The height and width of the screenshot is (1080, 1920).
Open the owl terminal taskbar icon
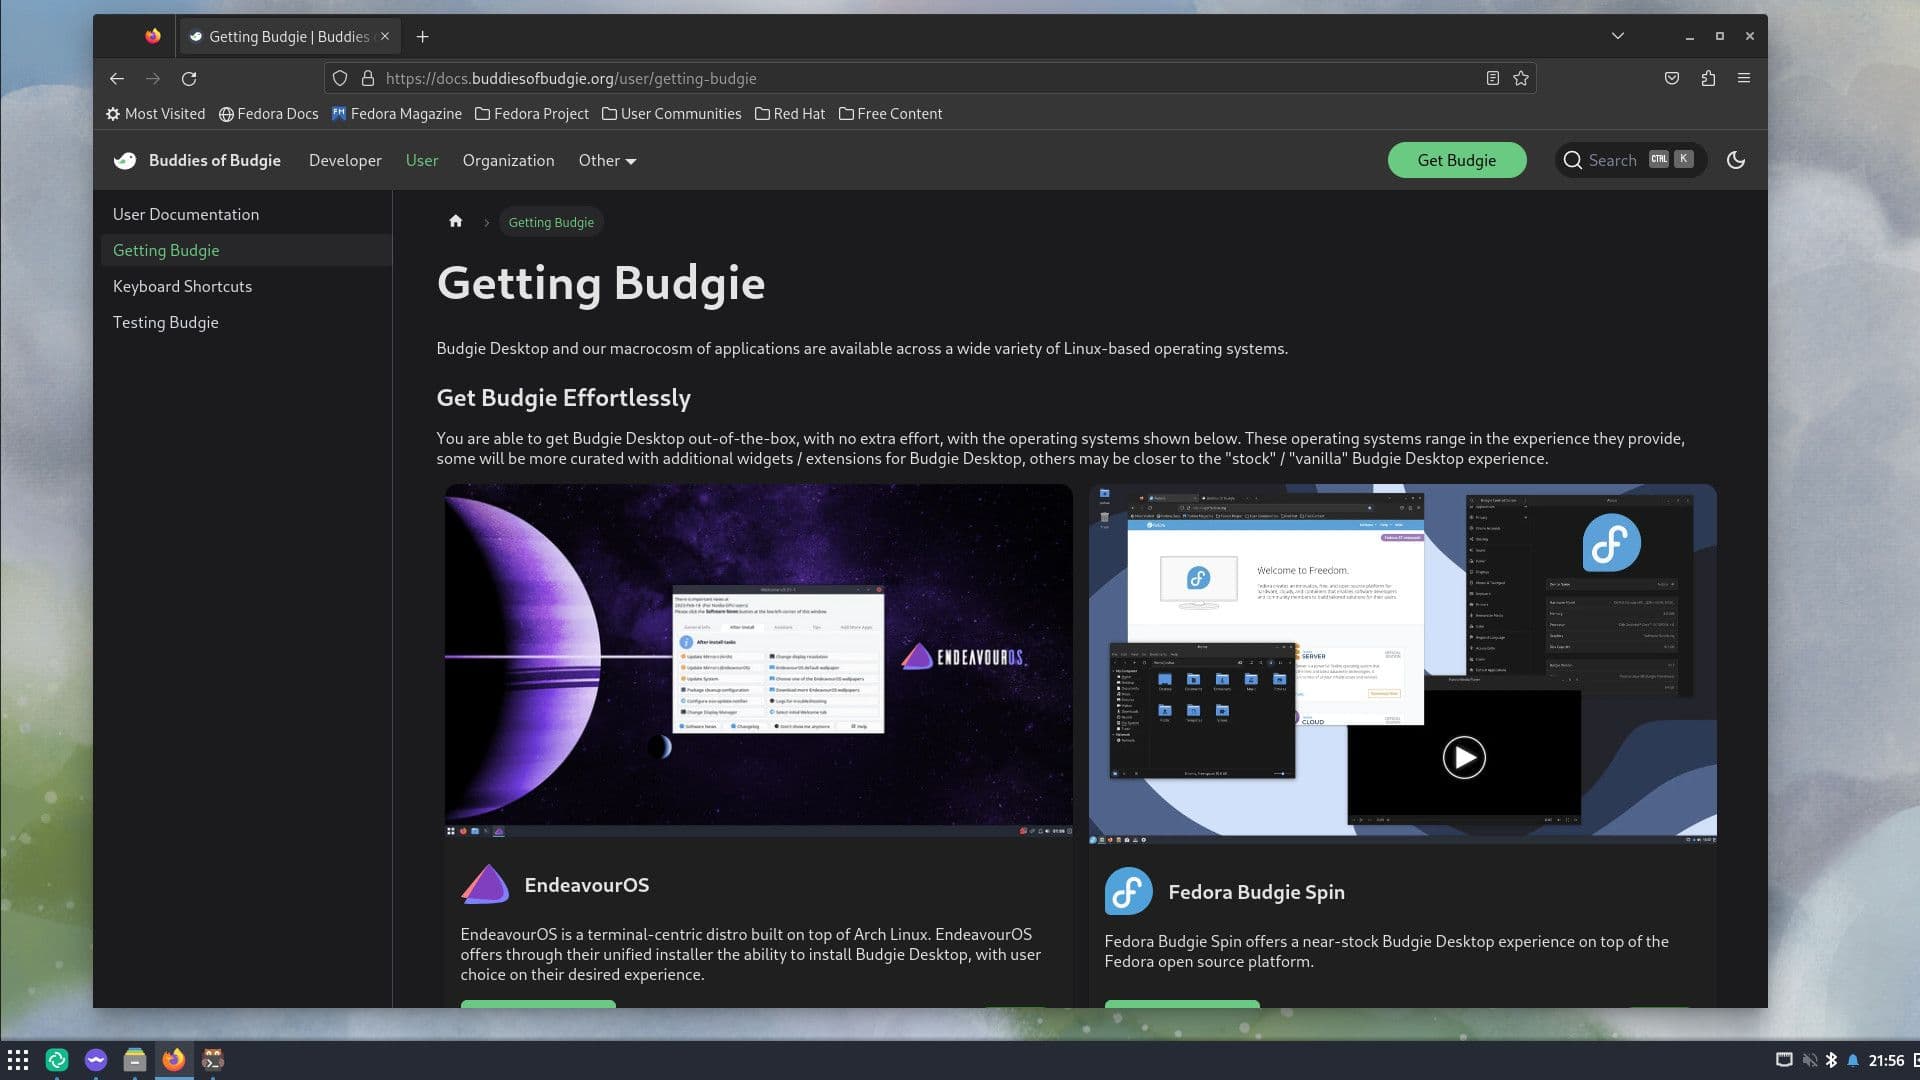[x=213, y=1060]
